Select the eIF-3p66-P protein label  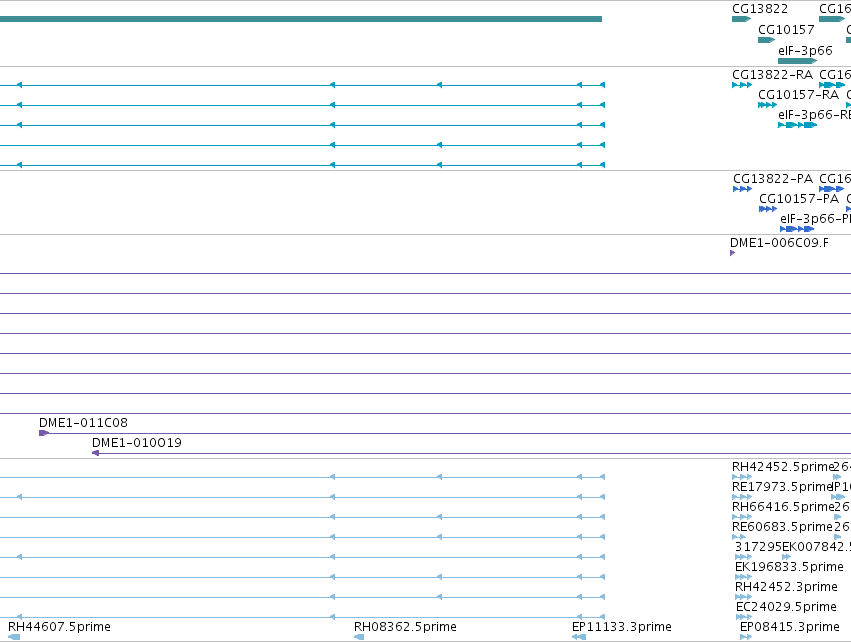coord(815,219)
